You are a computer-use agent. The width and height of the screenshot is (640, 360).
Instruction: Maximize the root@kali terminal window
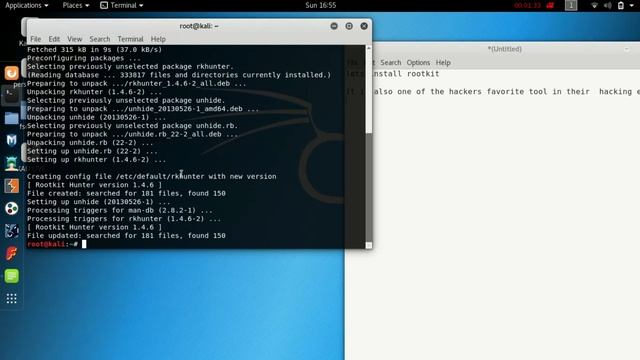pos(349,26)
